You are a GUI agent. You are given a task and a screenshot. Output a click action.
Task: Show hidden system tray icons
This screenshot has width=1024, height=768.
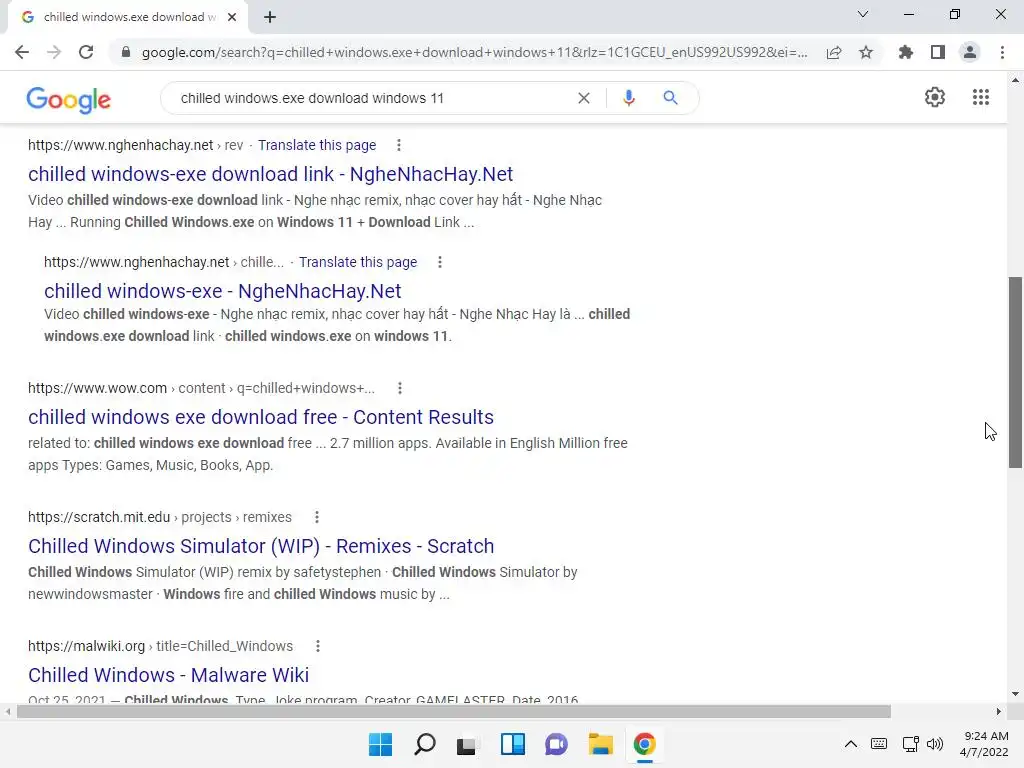850,744
